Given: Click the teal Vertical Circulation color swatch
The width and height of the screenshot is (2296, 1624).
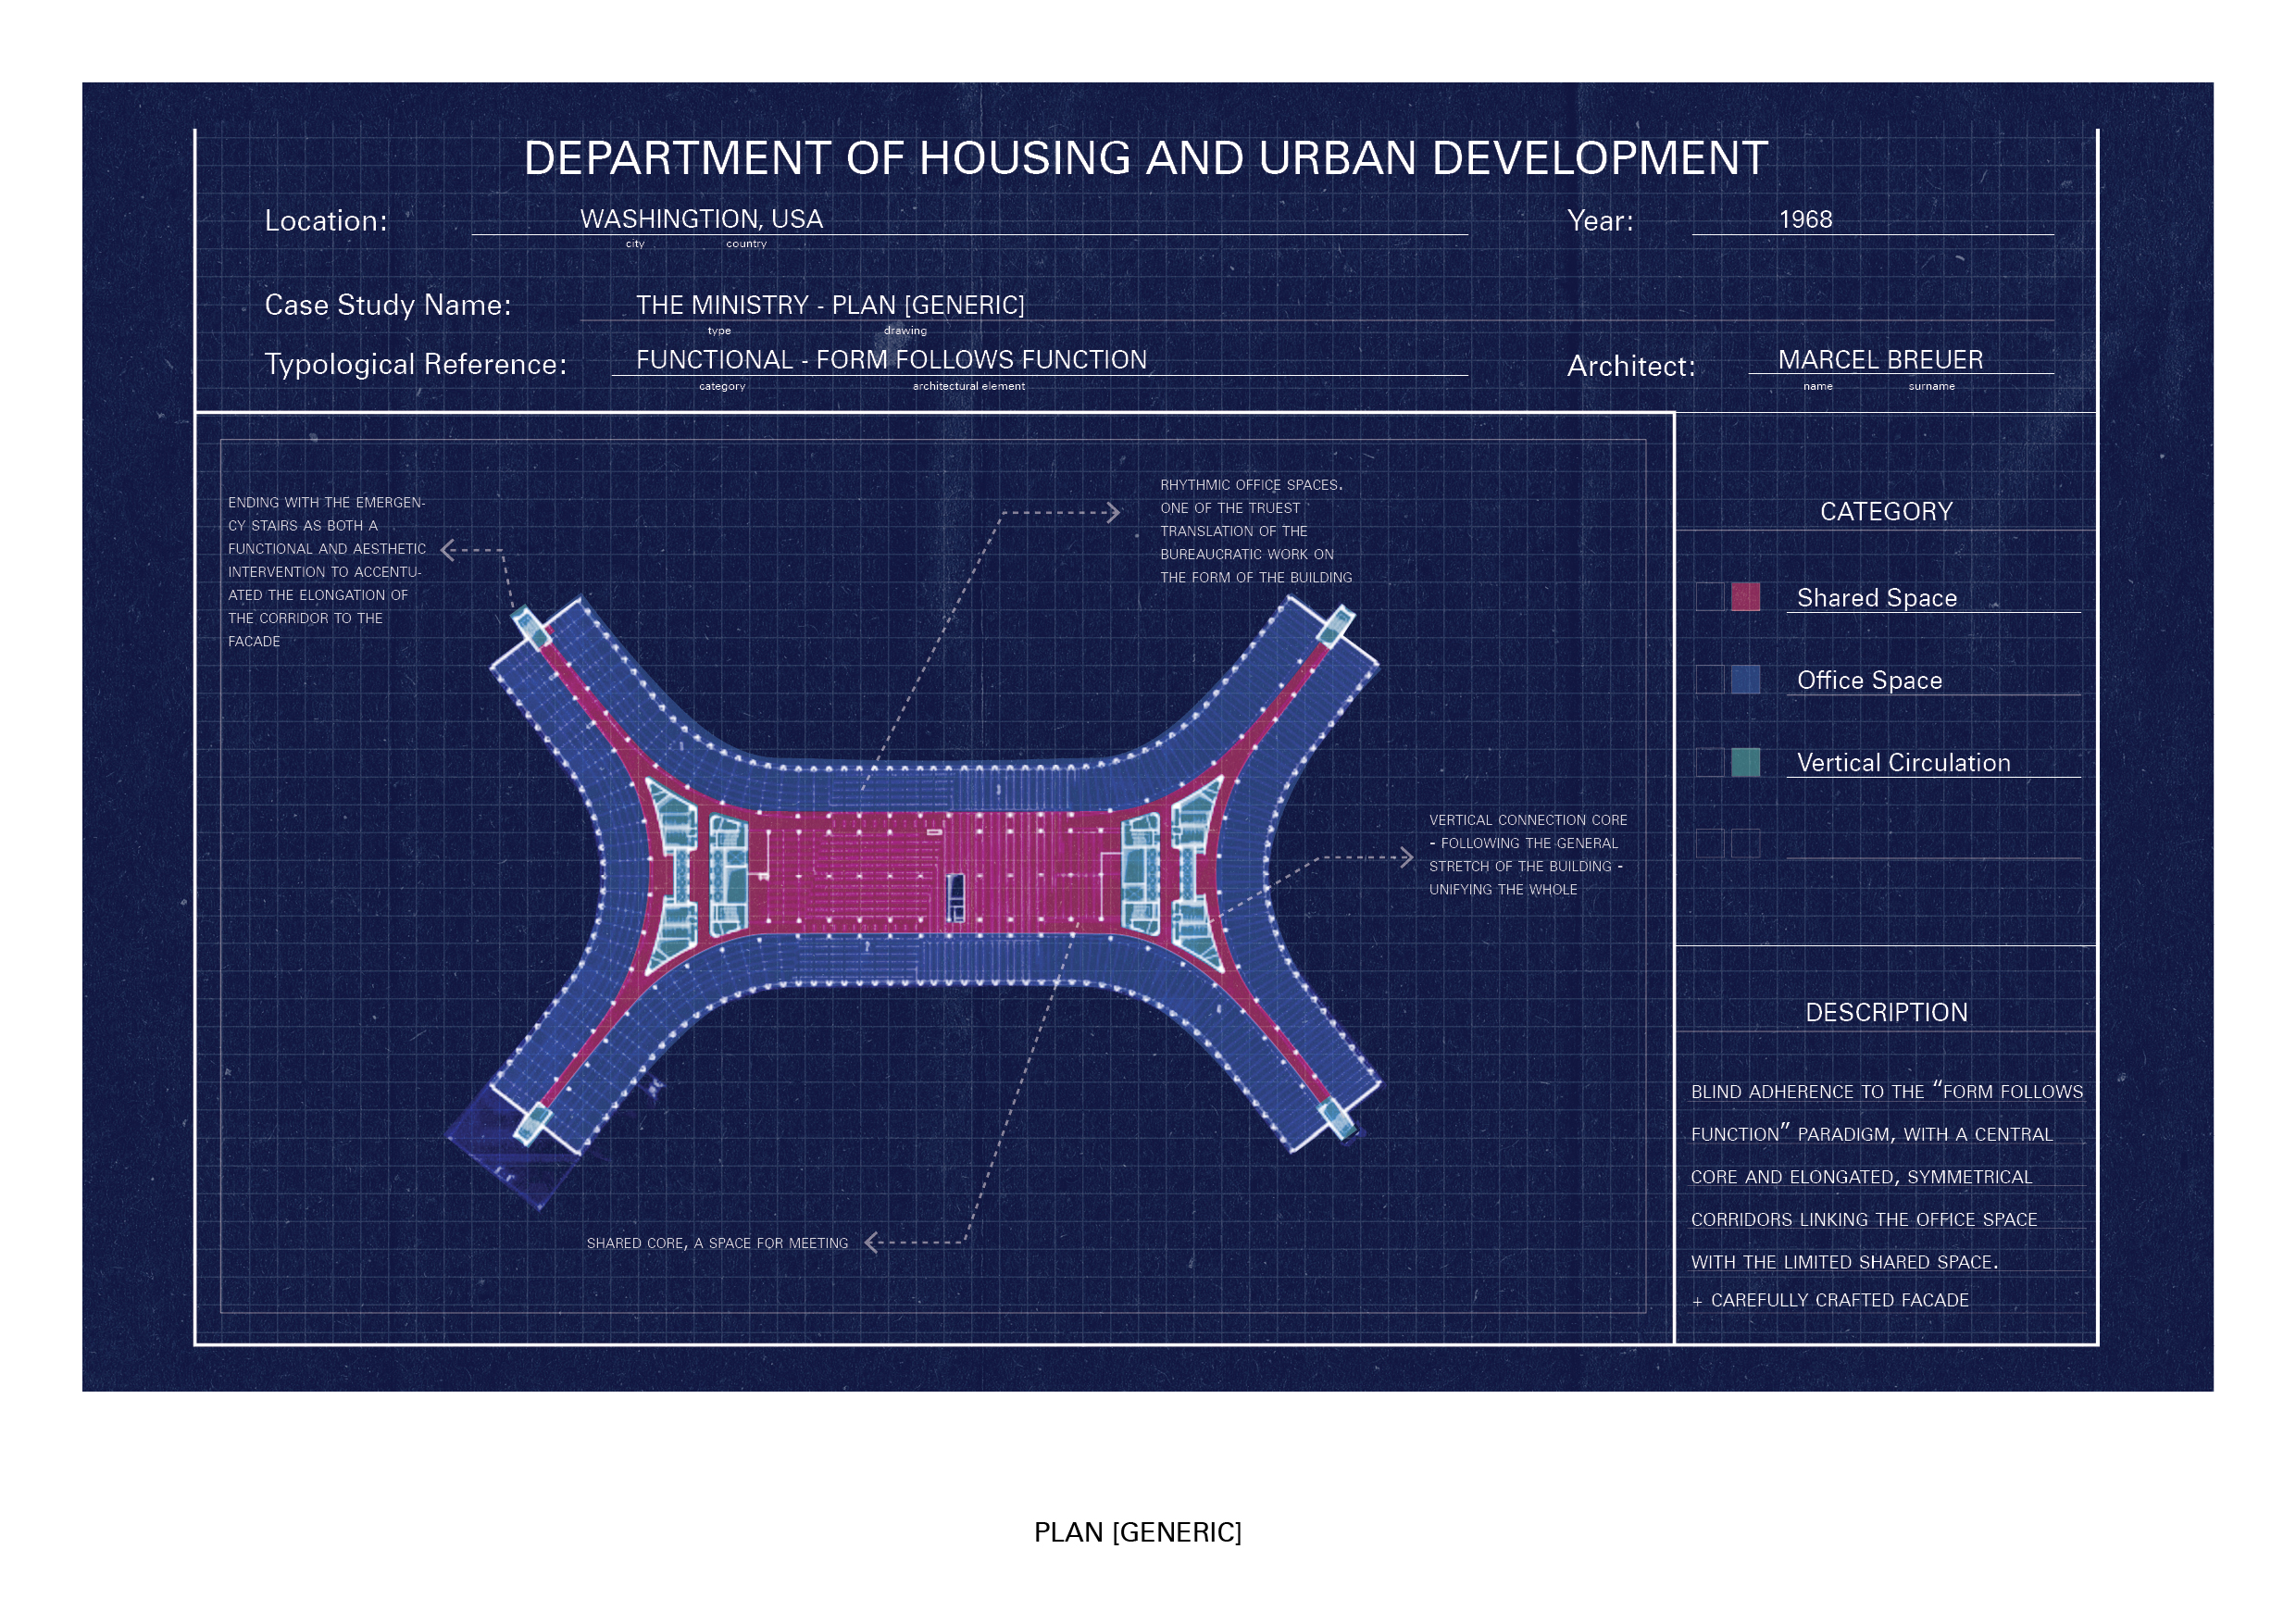Looking at the screenshot, I should tap(1745, 762).
